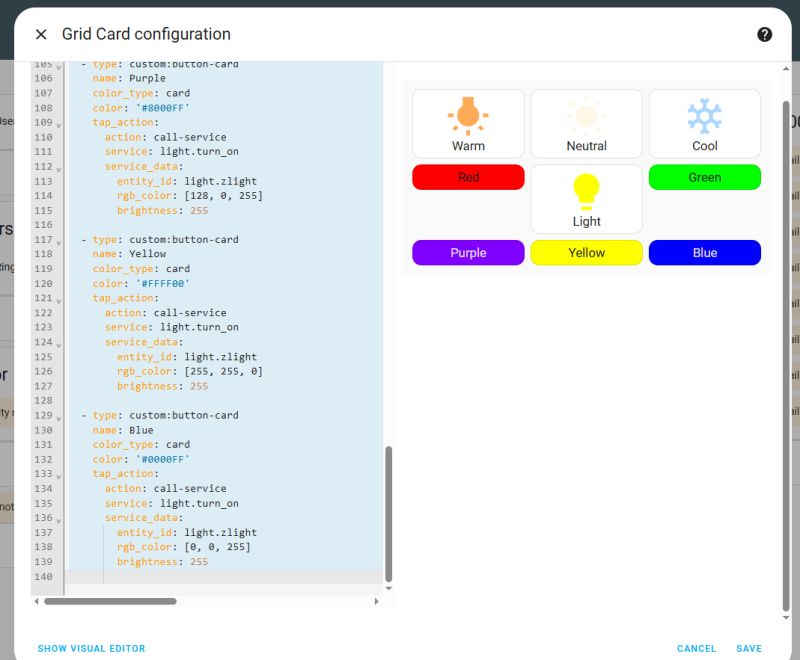Tap the Cool snowflake button card
The image size is (800, 660).
pos(705,123)
